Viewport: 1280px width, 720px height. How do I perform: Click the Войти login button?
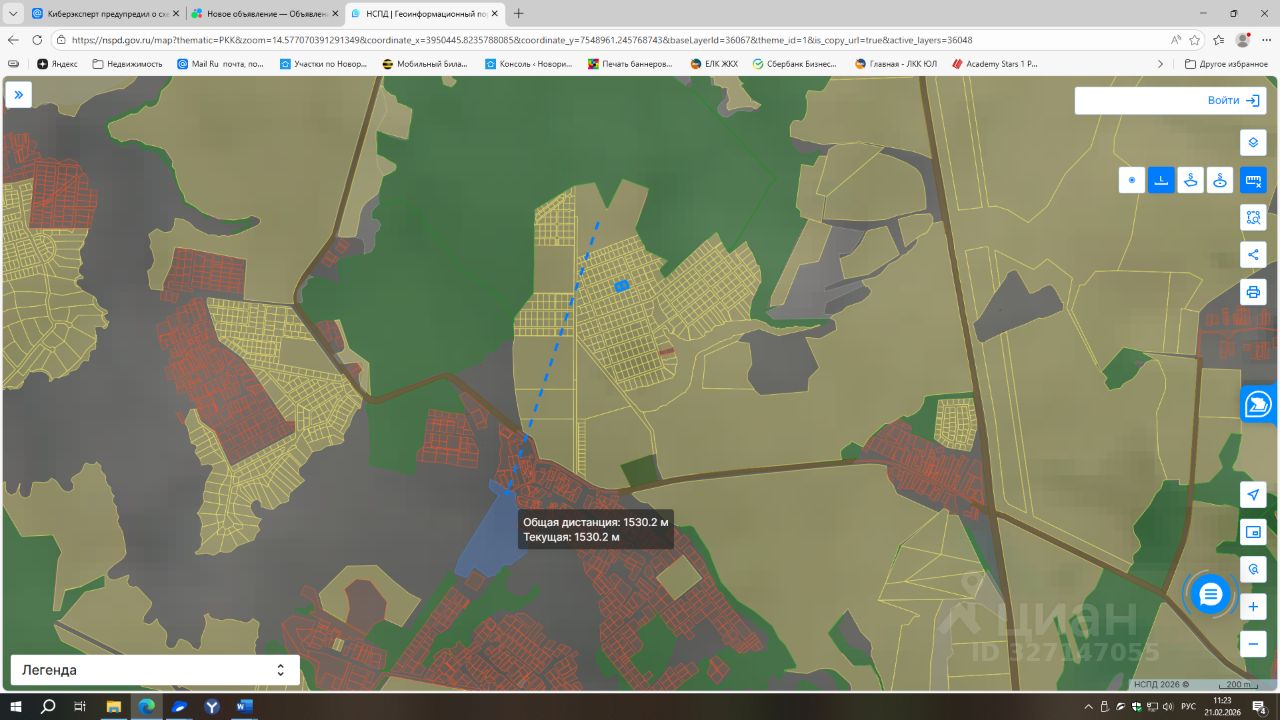coord(1235,101)
